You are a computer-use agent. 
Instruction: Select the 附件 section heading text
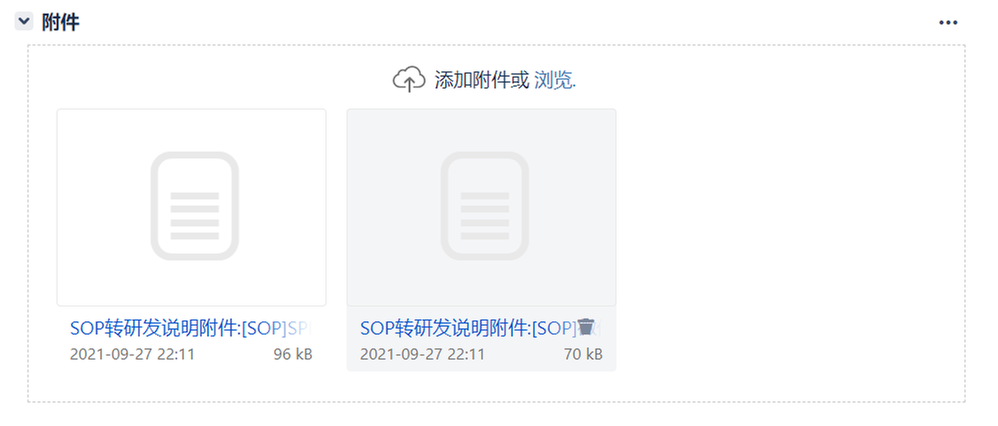[60, 23]
